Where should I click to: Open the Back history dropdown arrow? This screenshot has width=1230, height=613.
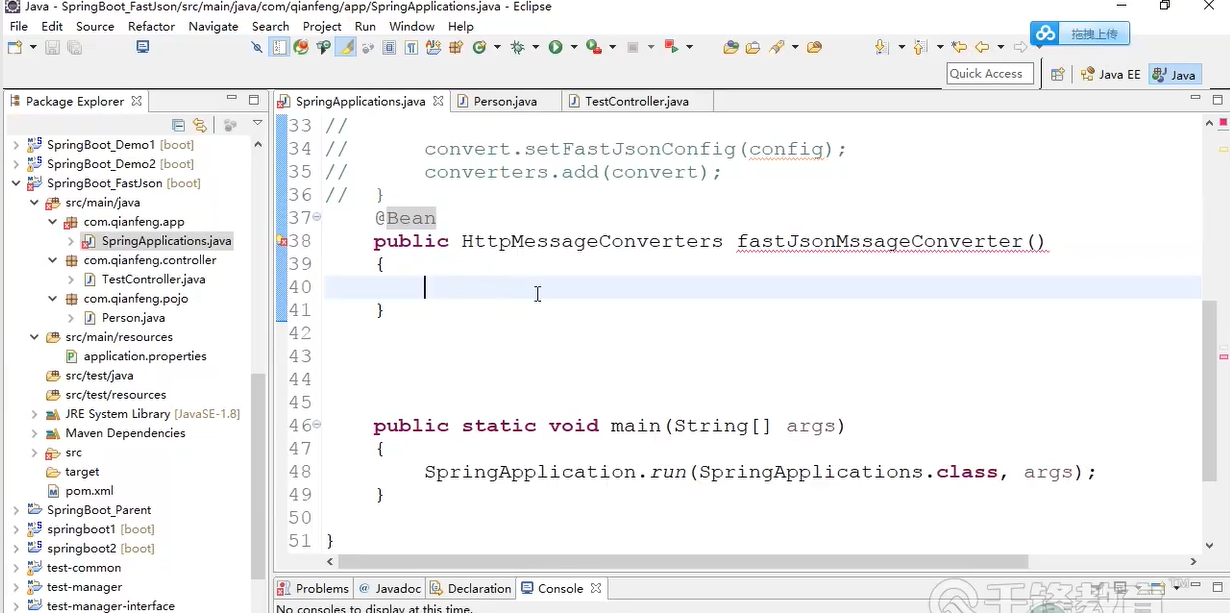(1000, 47)
